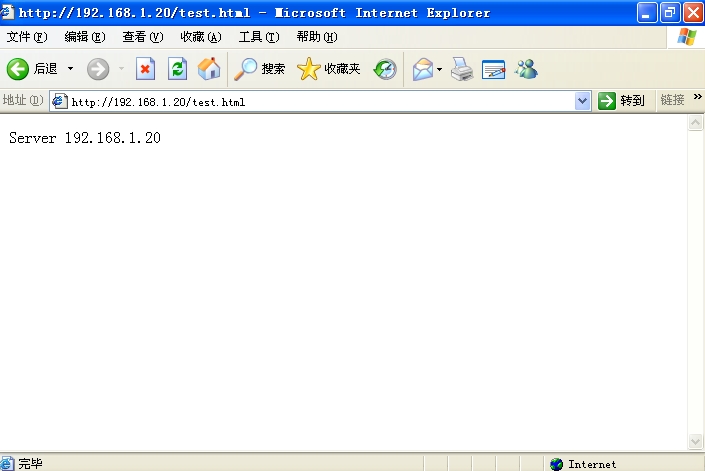The height and width of the screenshot is (471, 705).
Task: Open the Search (搜索) magnifier pane
Action: (259, 69)
